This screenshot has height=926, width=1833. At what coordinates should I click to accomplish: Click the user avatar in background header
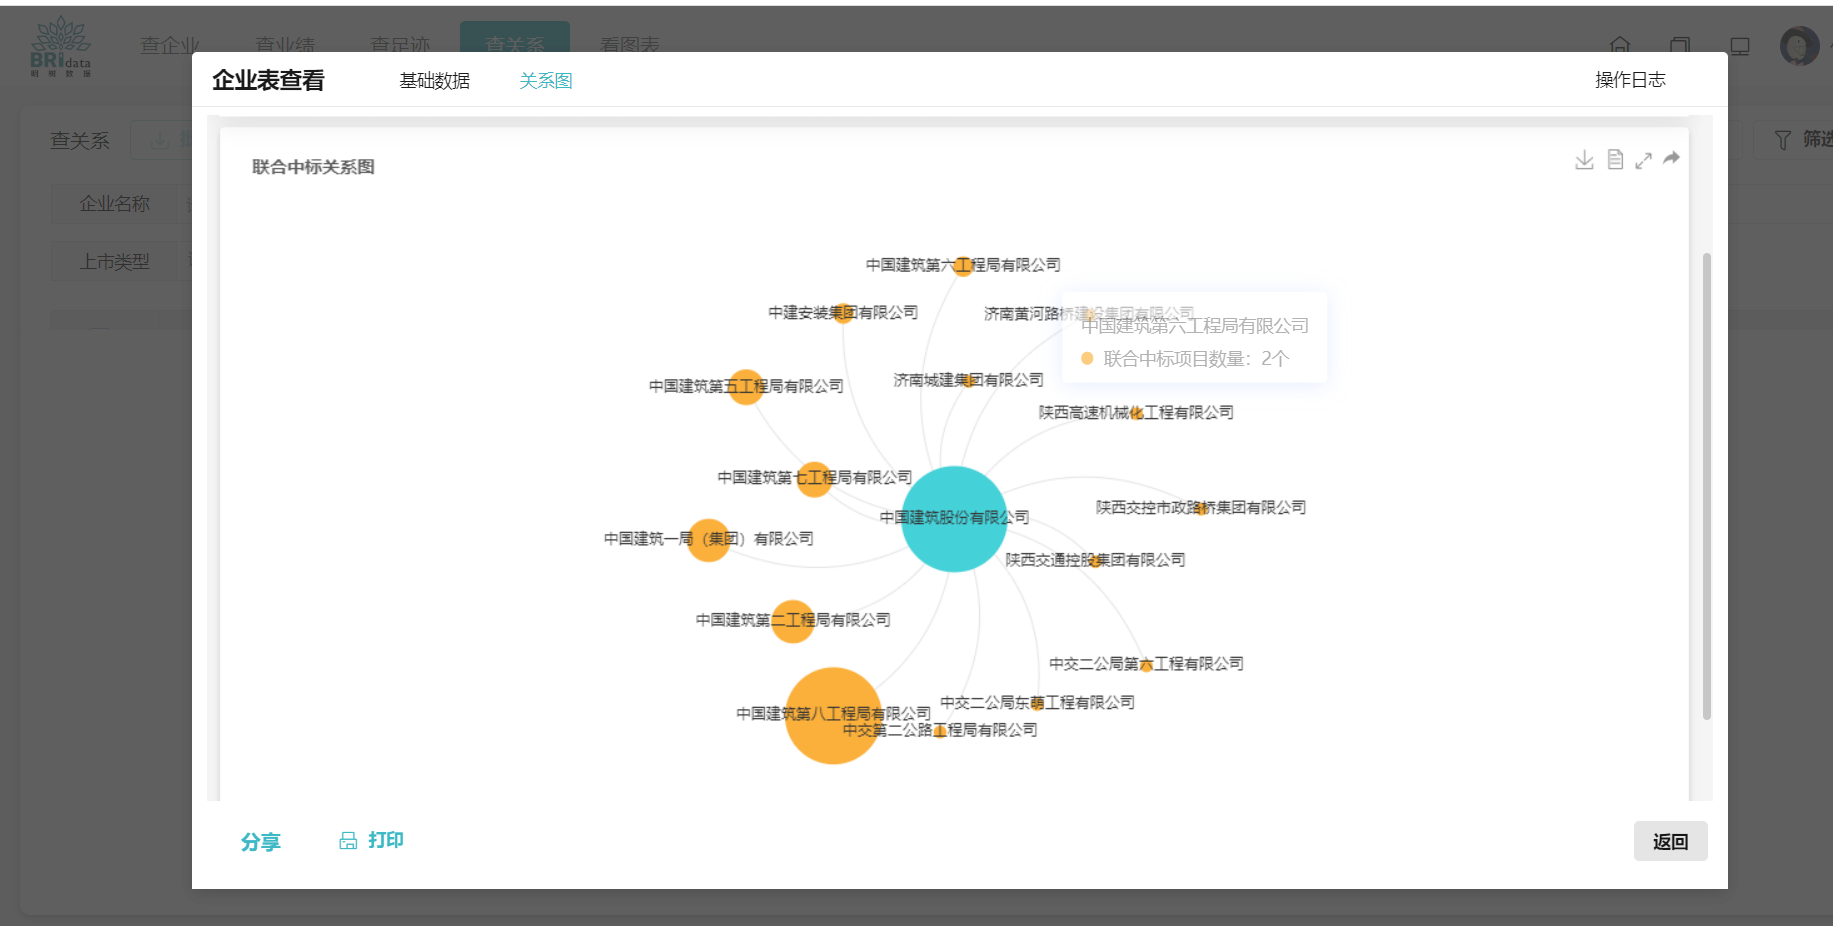tap(1799, 46)
